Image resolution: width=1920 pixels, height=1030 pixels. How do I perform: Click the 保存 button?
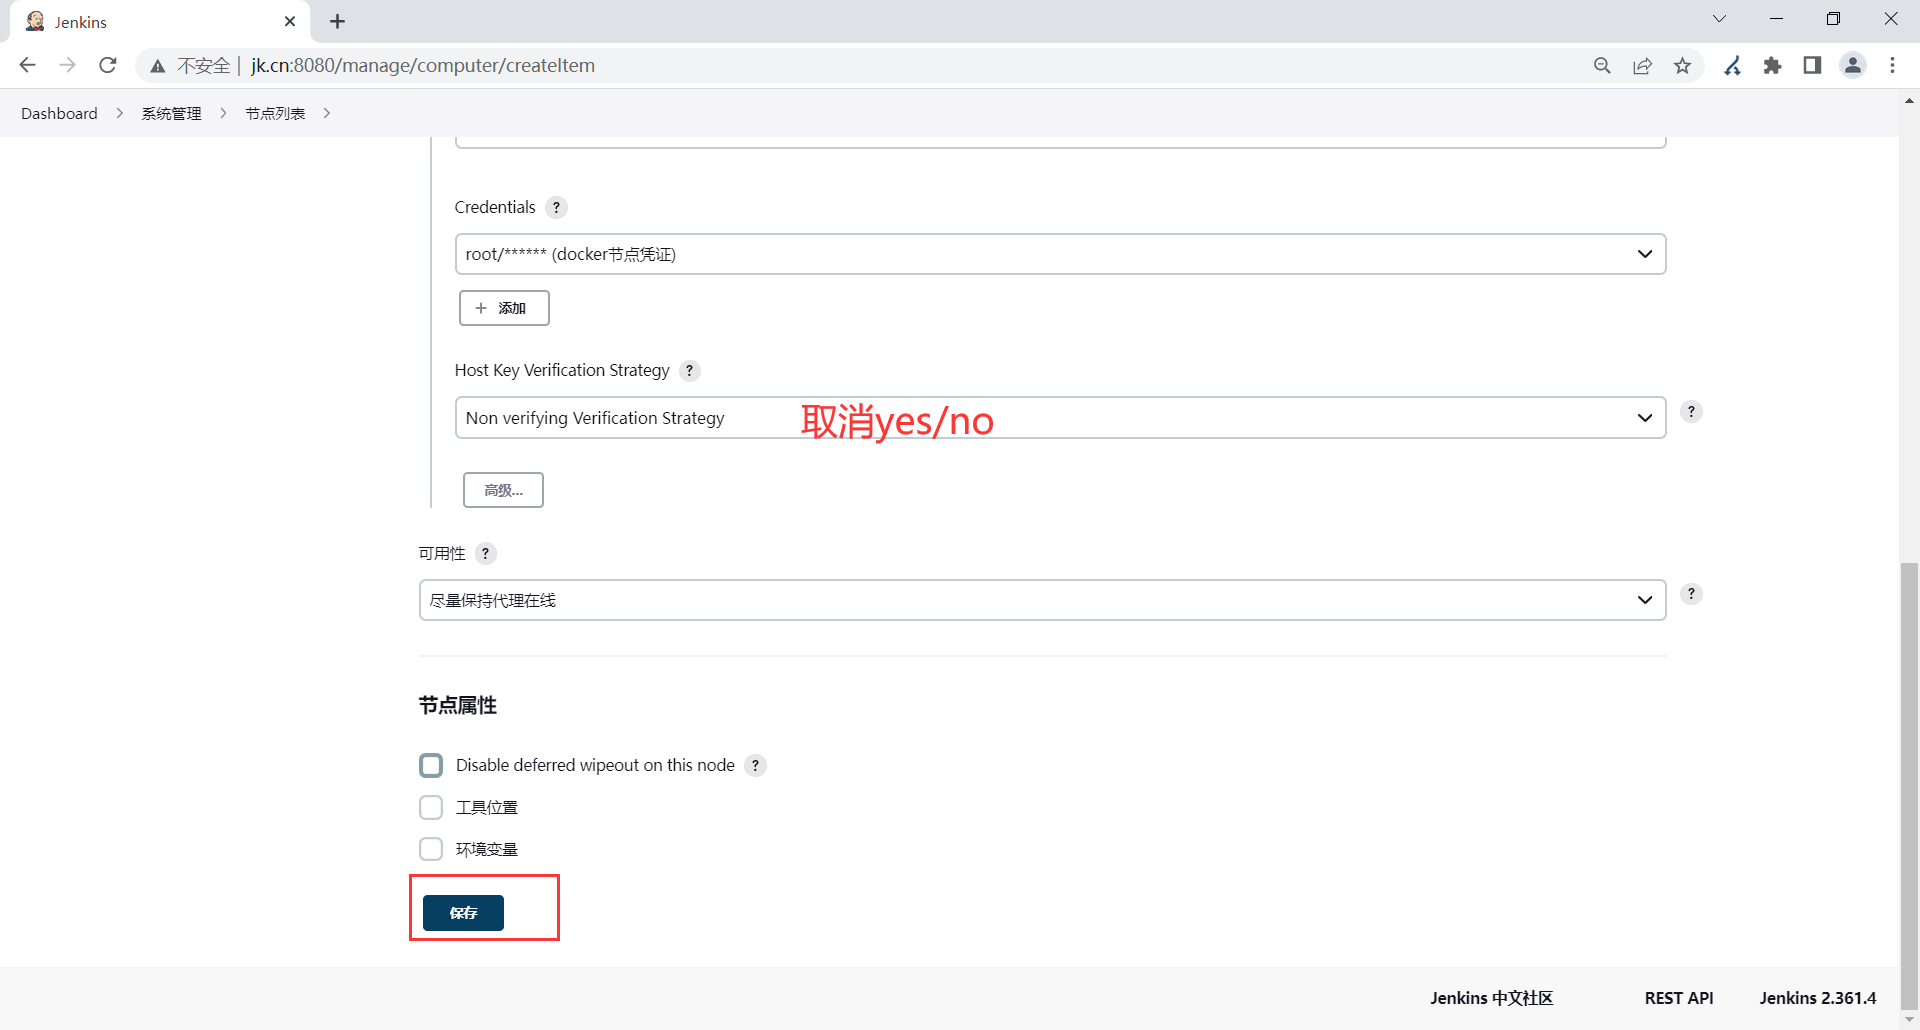(463, 912)
